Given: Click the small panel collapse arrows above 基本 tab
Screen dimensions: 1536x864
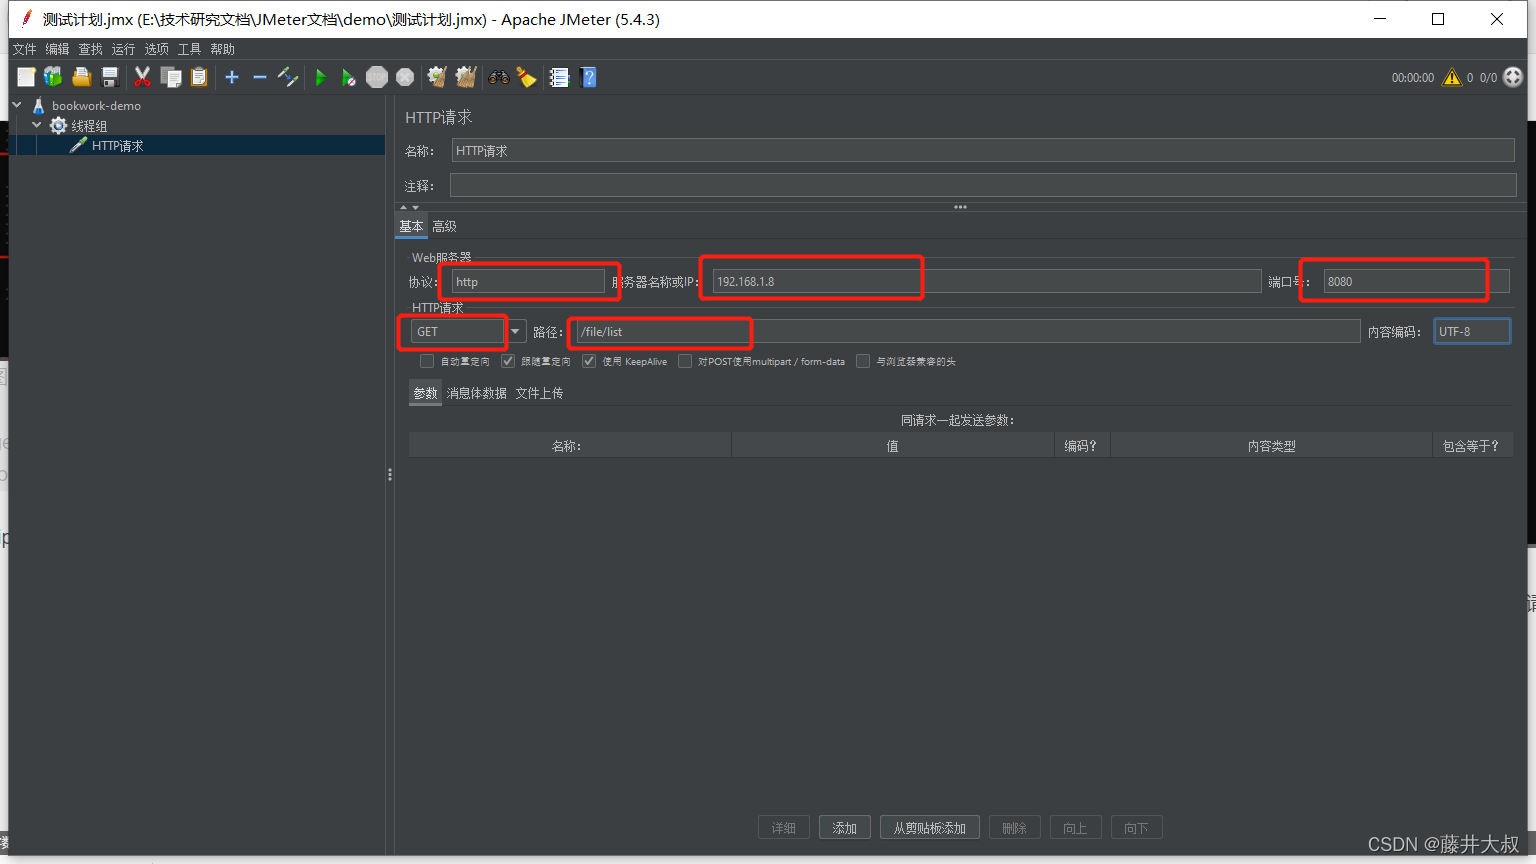Looking at the screenshot, I should [x=410, y=207].
